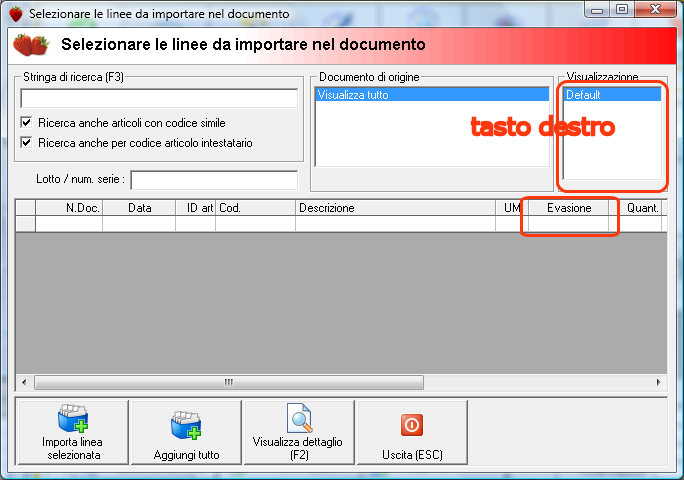Click the horizontal scrollbar right arrow
Screen dimensions: 684x480
click(x=658, y=382)
